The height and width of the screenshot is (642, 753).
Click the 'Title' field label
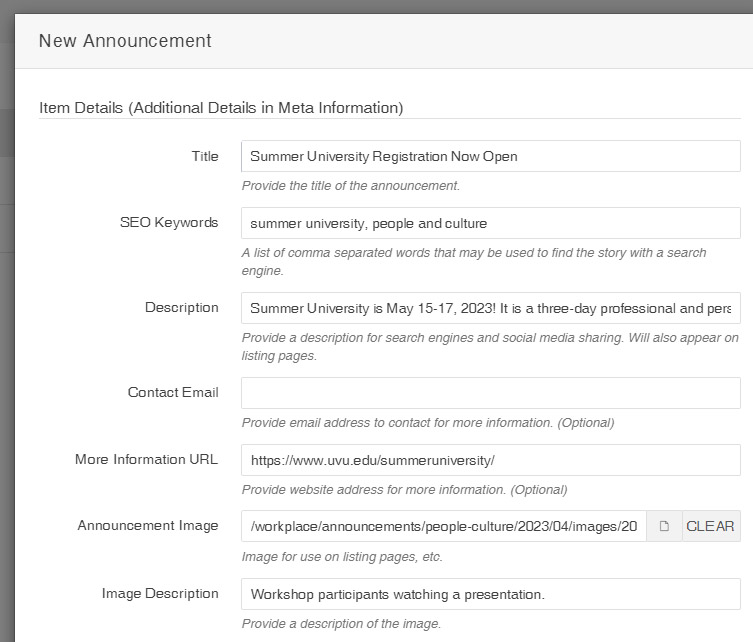click(x=205, y=156)
